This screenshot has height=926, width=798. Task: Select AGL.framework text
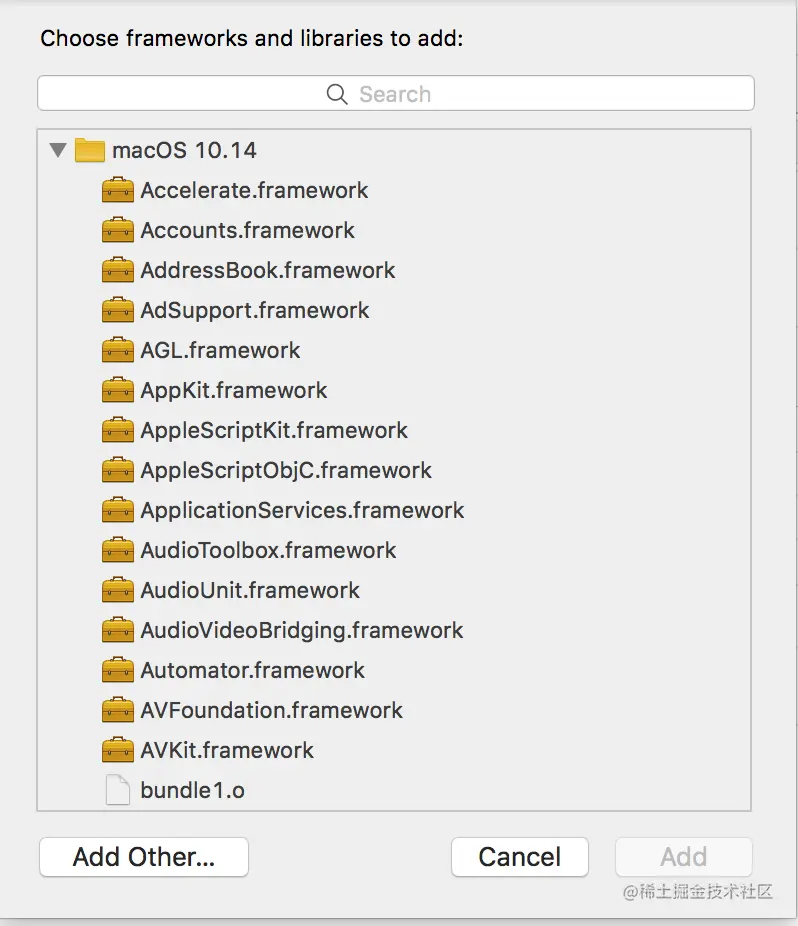coord(220,350)
